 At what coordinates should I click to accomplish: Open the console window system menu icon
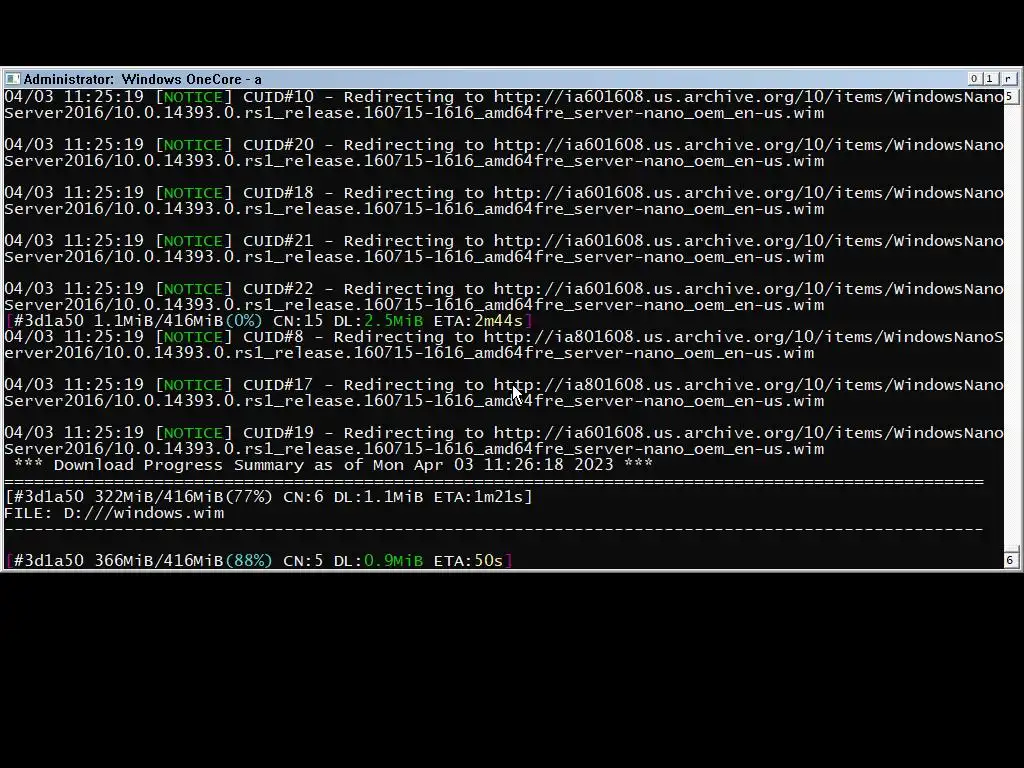[x=12, y=79]
